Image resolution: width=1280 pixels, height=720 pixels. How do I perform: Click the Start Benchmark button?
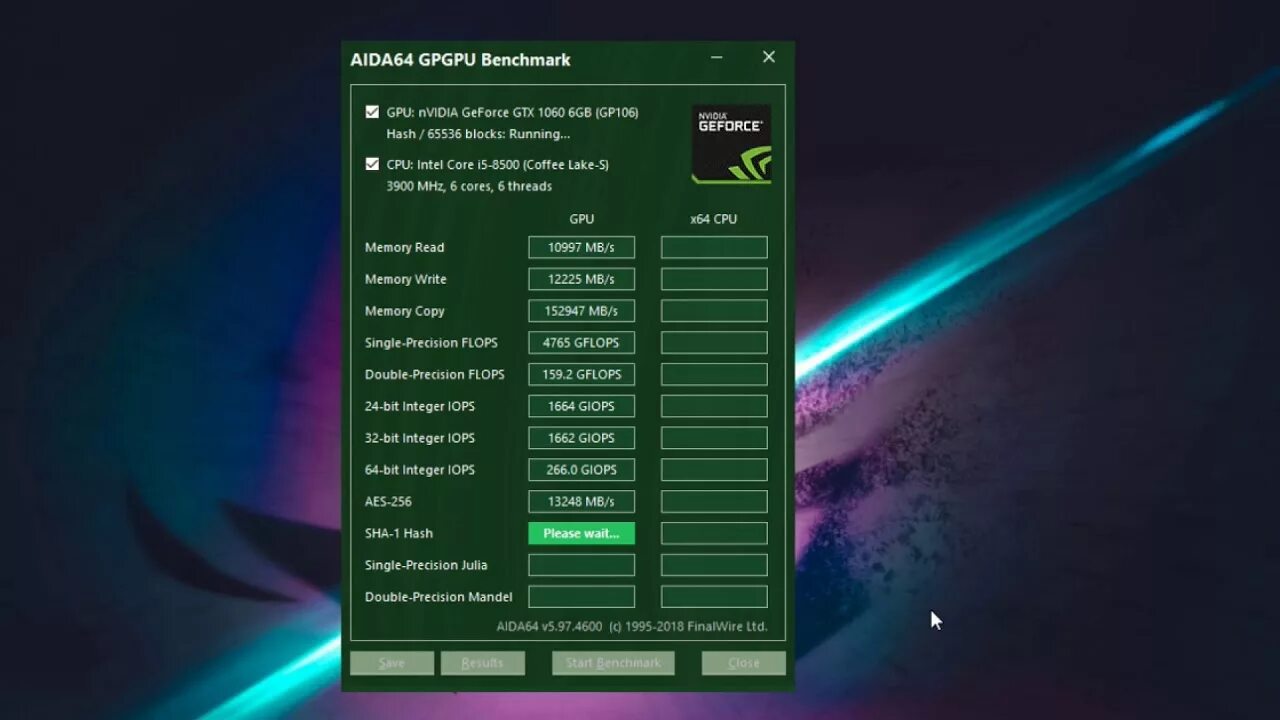tap(613, 663)
